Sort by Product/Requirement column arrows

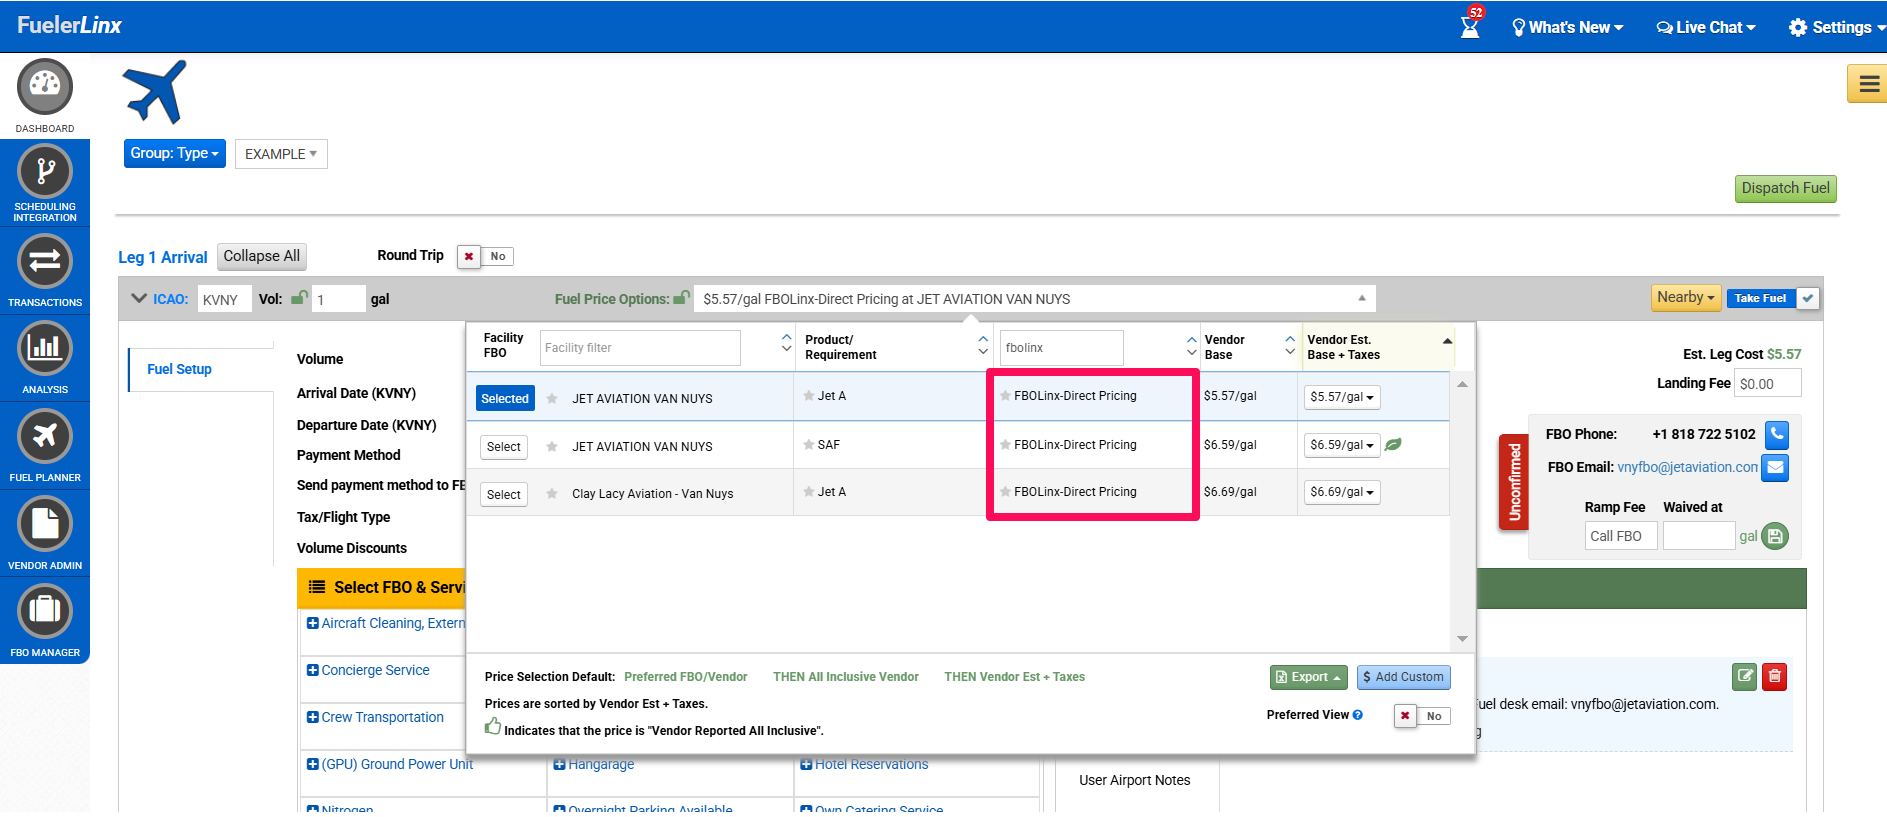pyautogui.click(x=983, y=345)
